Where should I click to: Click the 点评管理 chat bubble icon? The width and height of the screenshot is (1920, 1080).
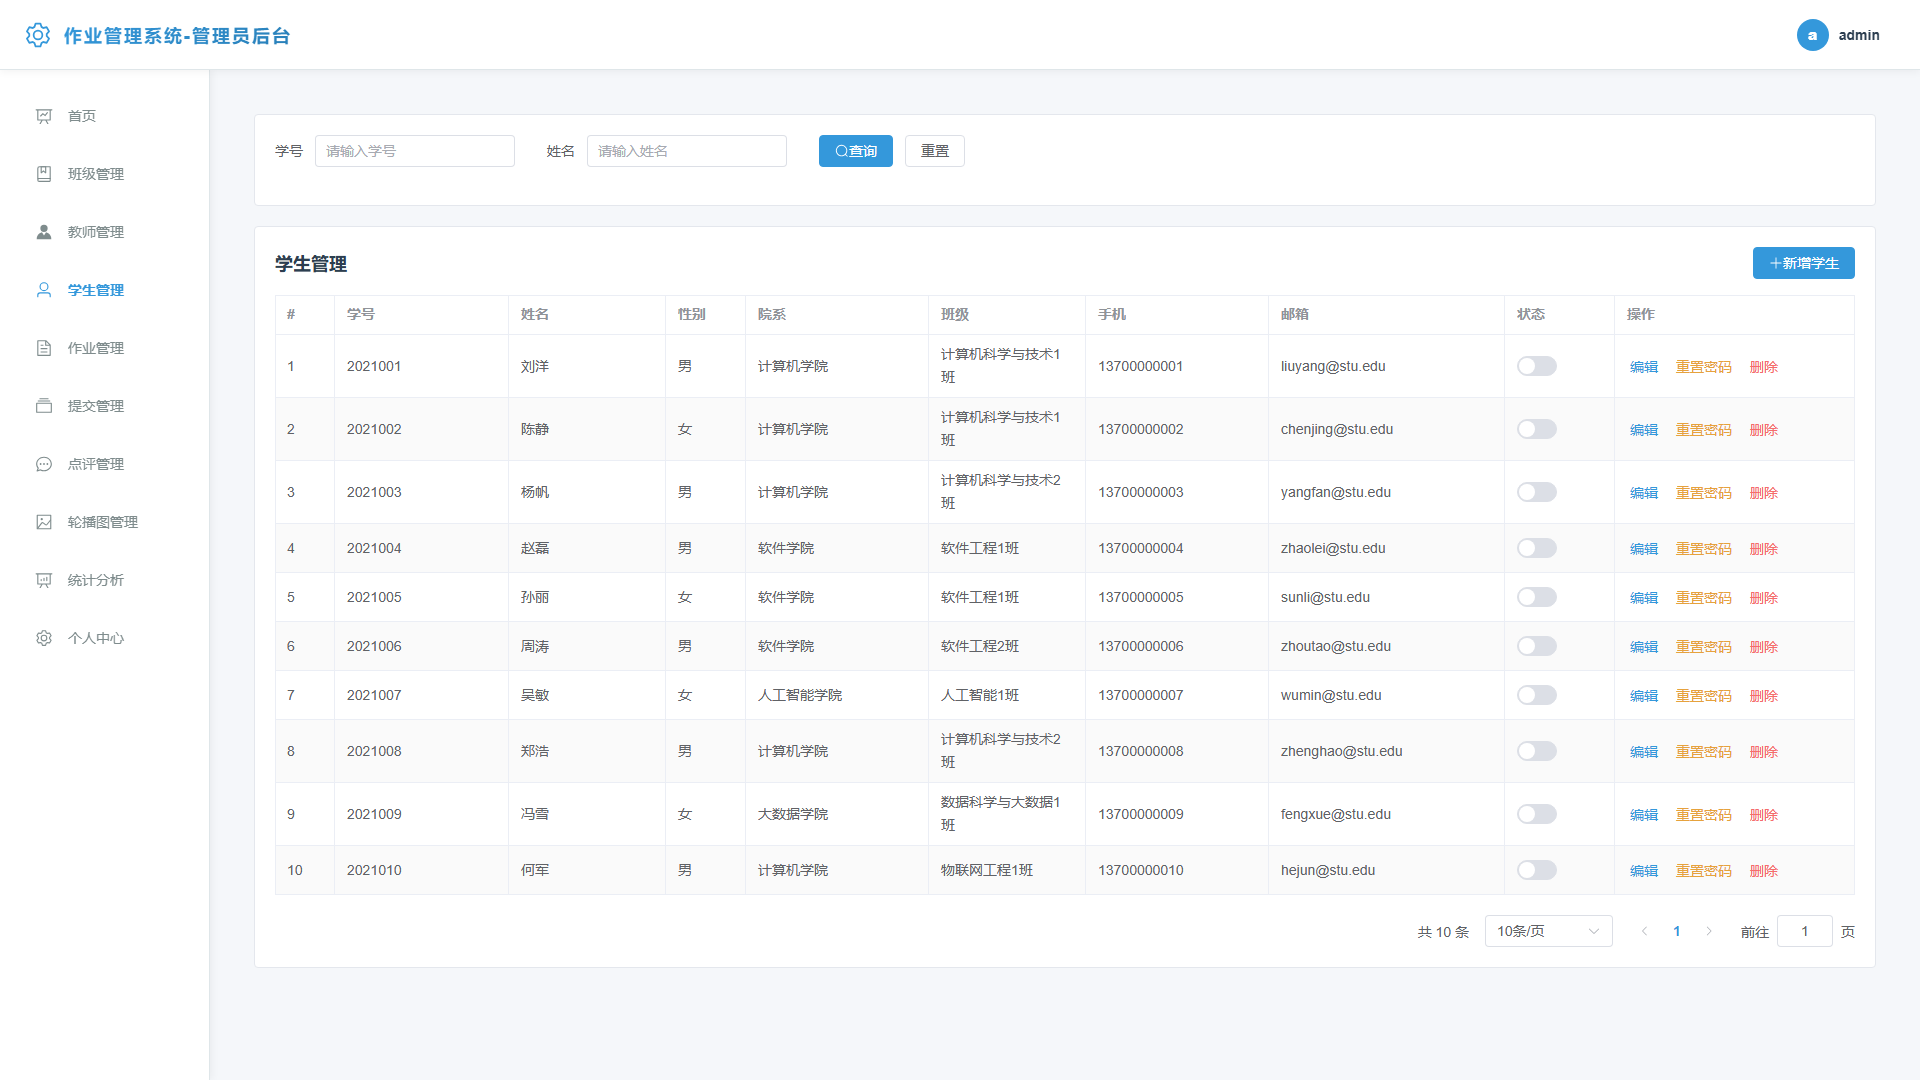click(44, 464)
